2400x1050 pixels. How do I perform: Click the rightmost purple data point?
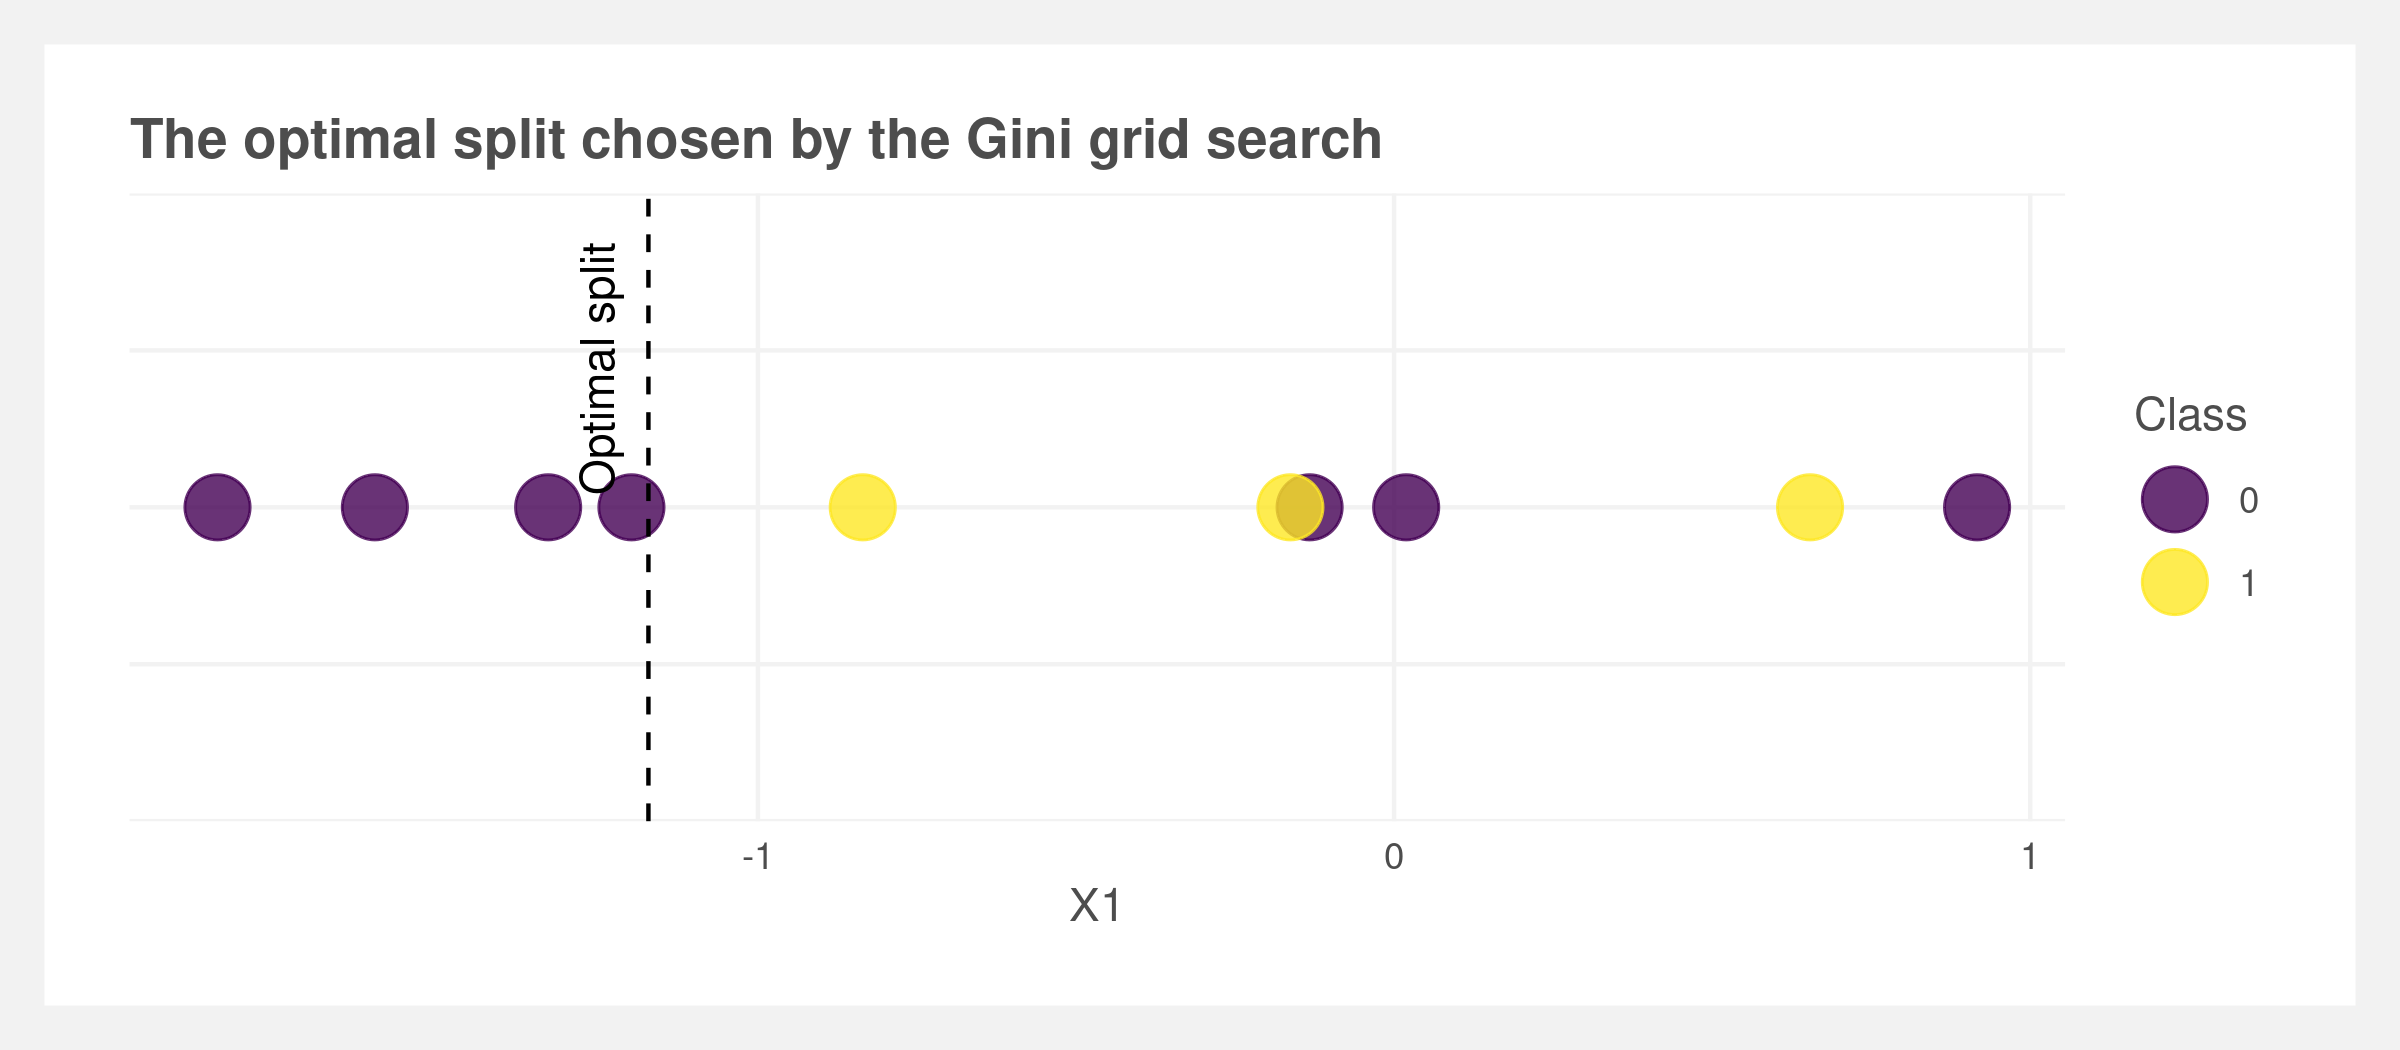point(1977,507)
